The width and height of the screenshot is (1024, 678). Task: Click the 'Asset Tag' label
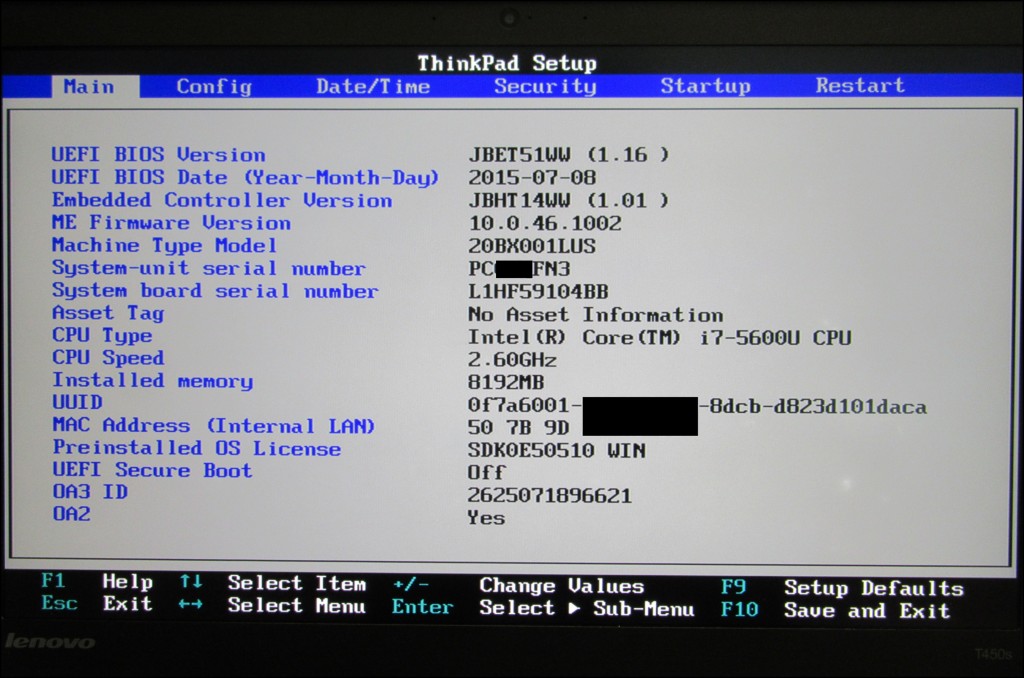click(108, 314)
